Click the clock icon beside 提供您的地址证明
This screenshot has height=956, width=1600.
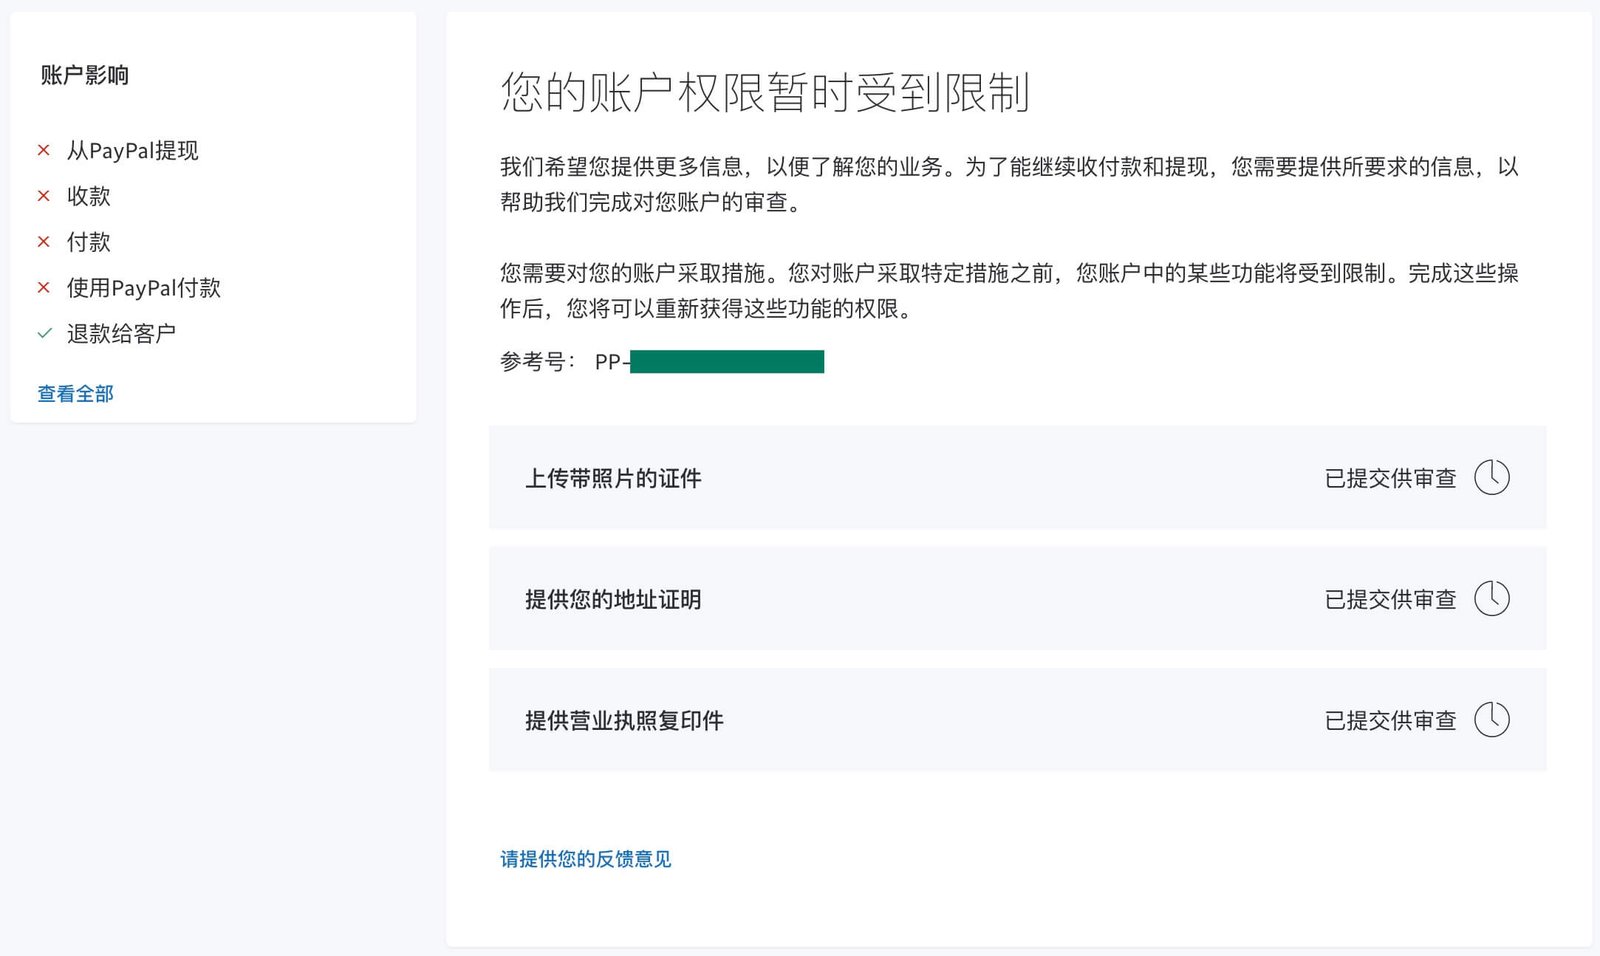(1493, 598)
